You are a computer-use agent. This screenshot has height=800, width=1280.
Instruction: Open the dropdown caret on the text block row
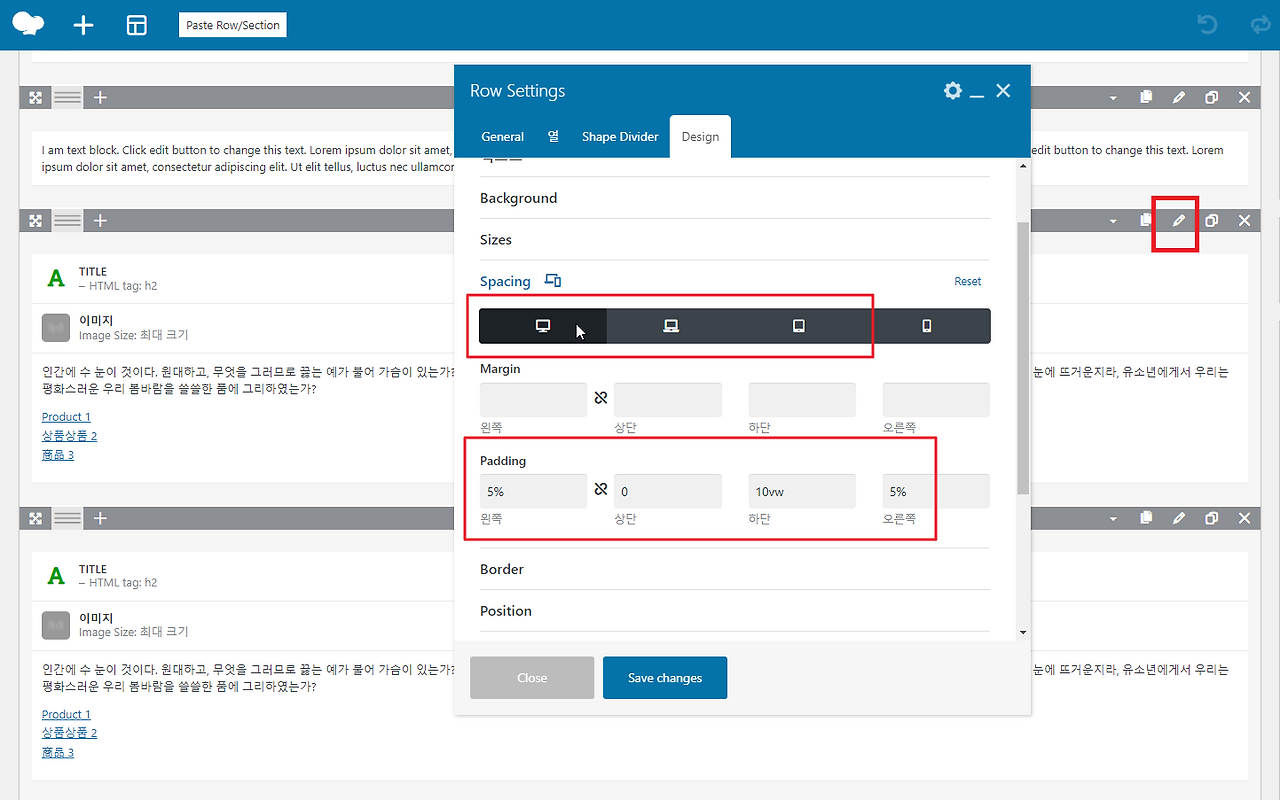[x=1113, y=98]
